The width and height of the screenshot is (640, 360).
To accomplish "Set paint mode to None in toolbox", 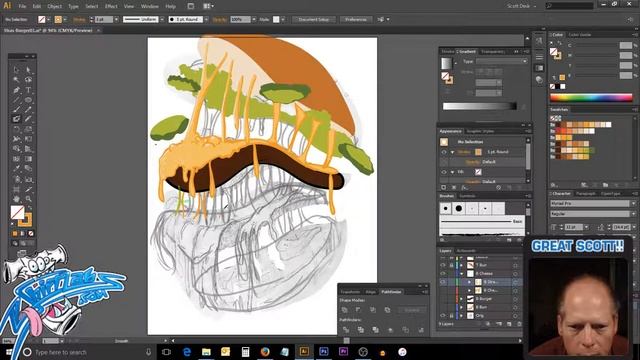I will pyautogui.click(x=31, y=233).
